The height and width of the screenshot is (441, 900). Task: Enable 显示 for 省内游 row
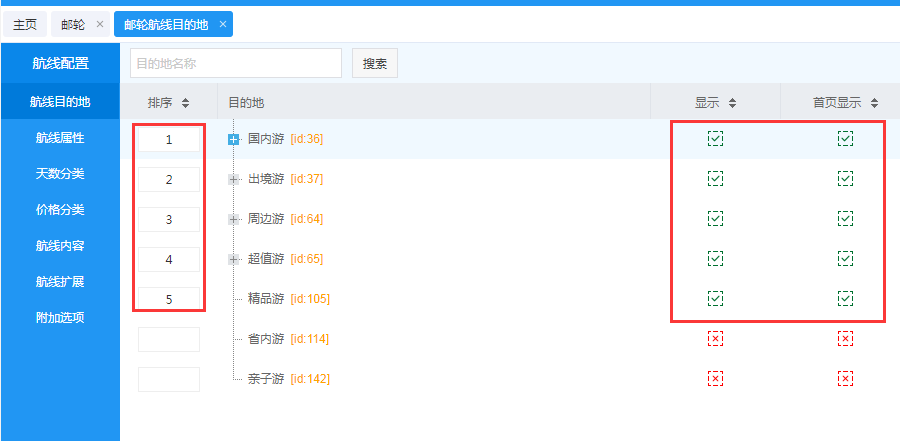(x=715, y=339)
